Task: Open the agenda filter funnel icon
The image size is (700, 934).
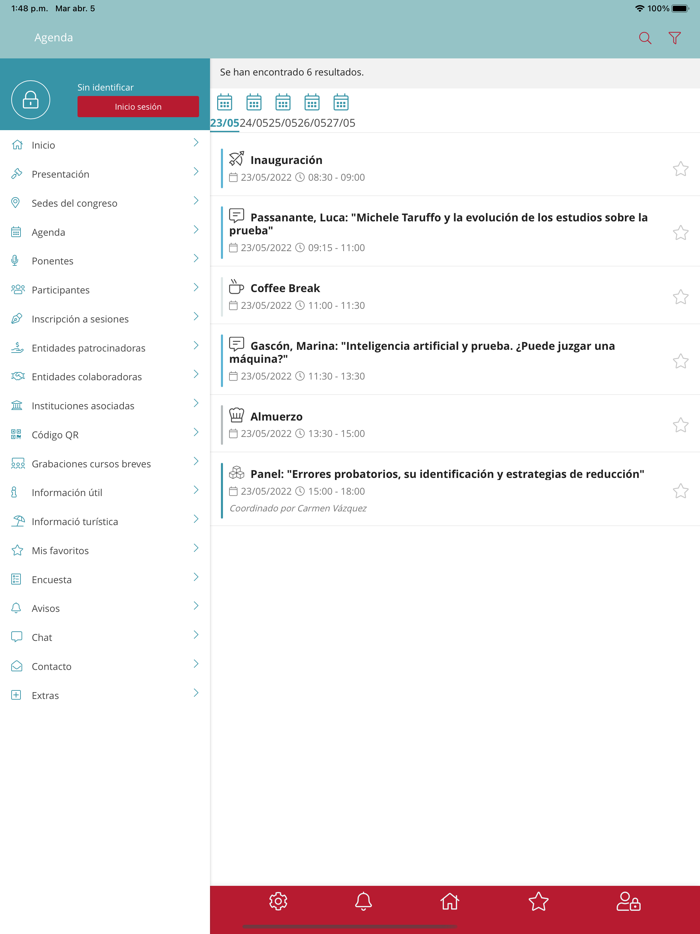Action: [674, 38]
